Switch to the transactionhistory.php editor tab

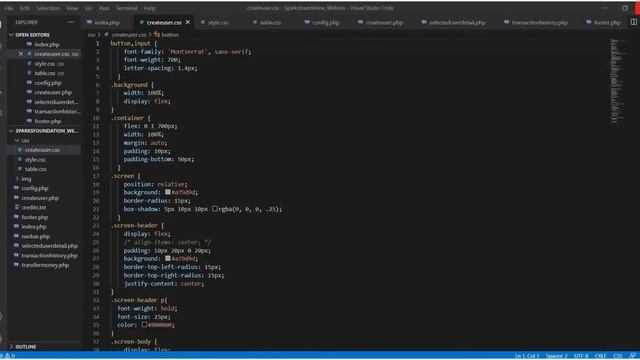(x=539, y=22)
